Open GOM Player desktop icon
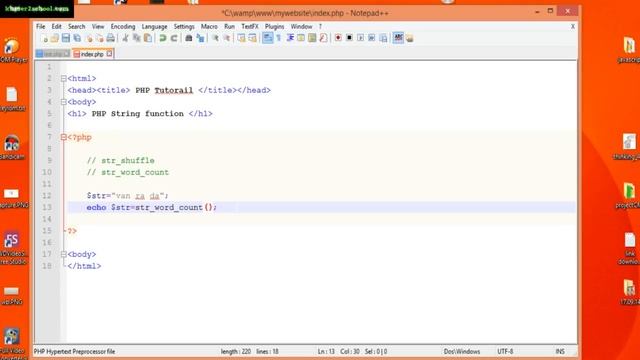Viewport: 640px width, 360px height. click(x=12, y=50)
